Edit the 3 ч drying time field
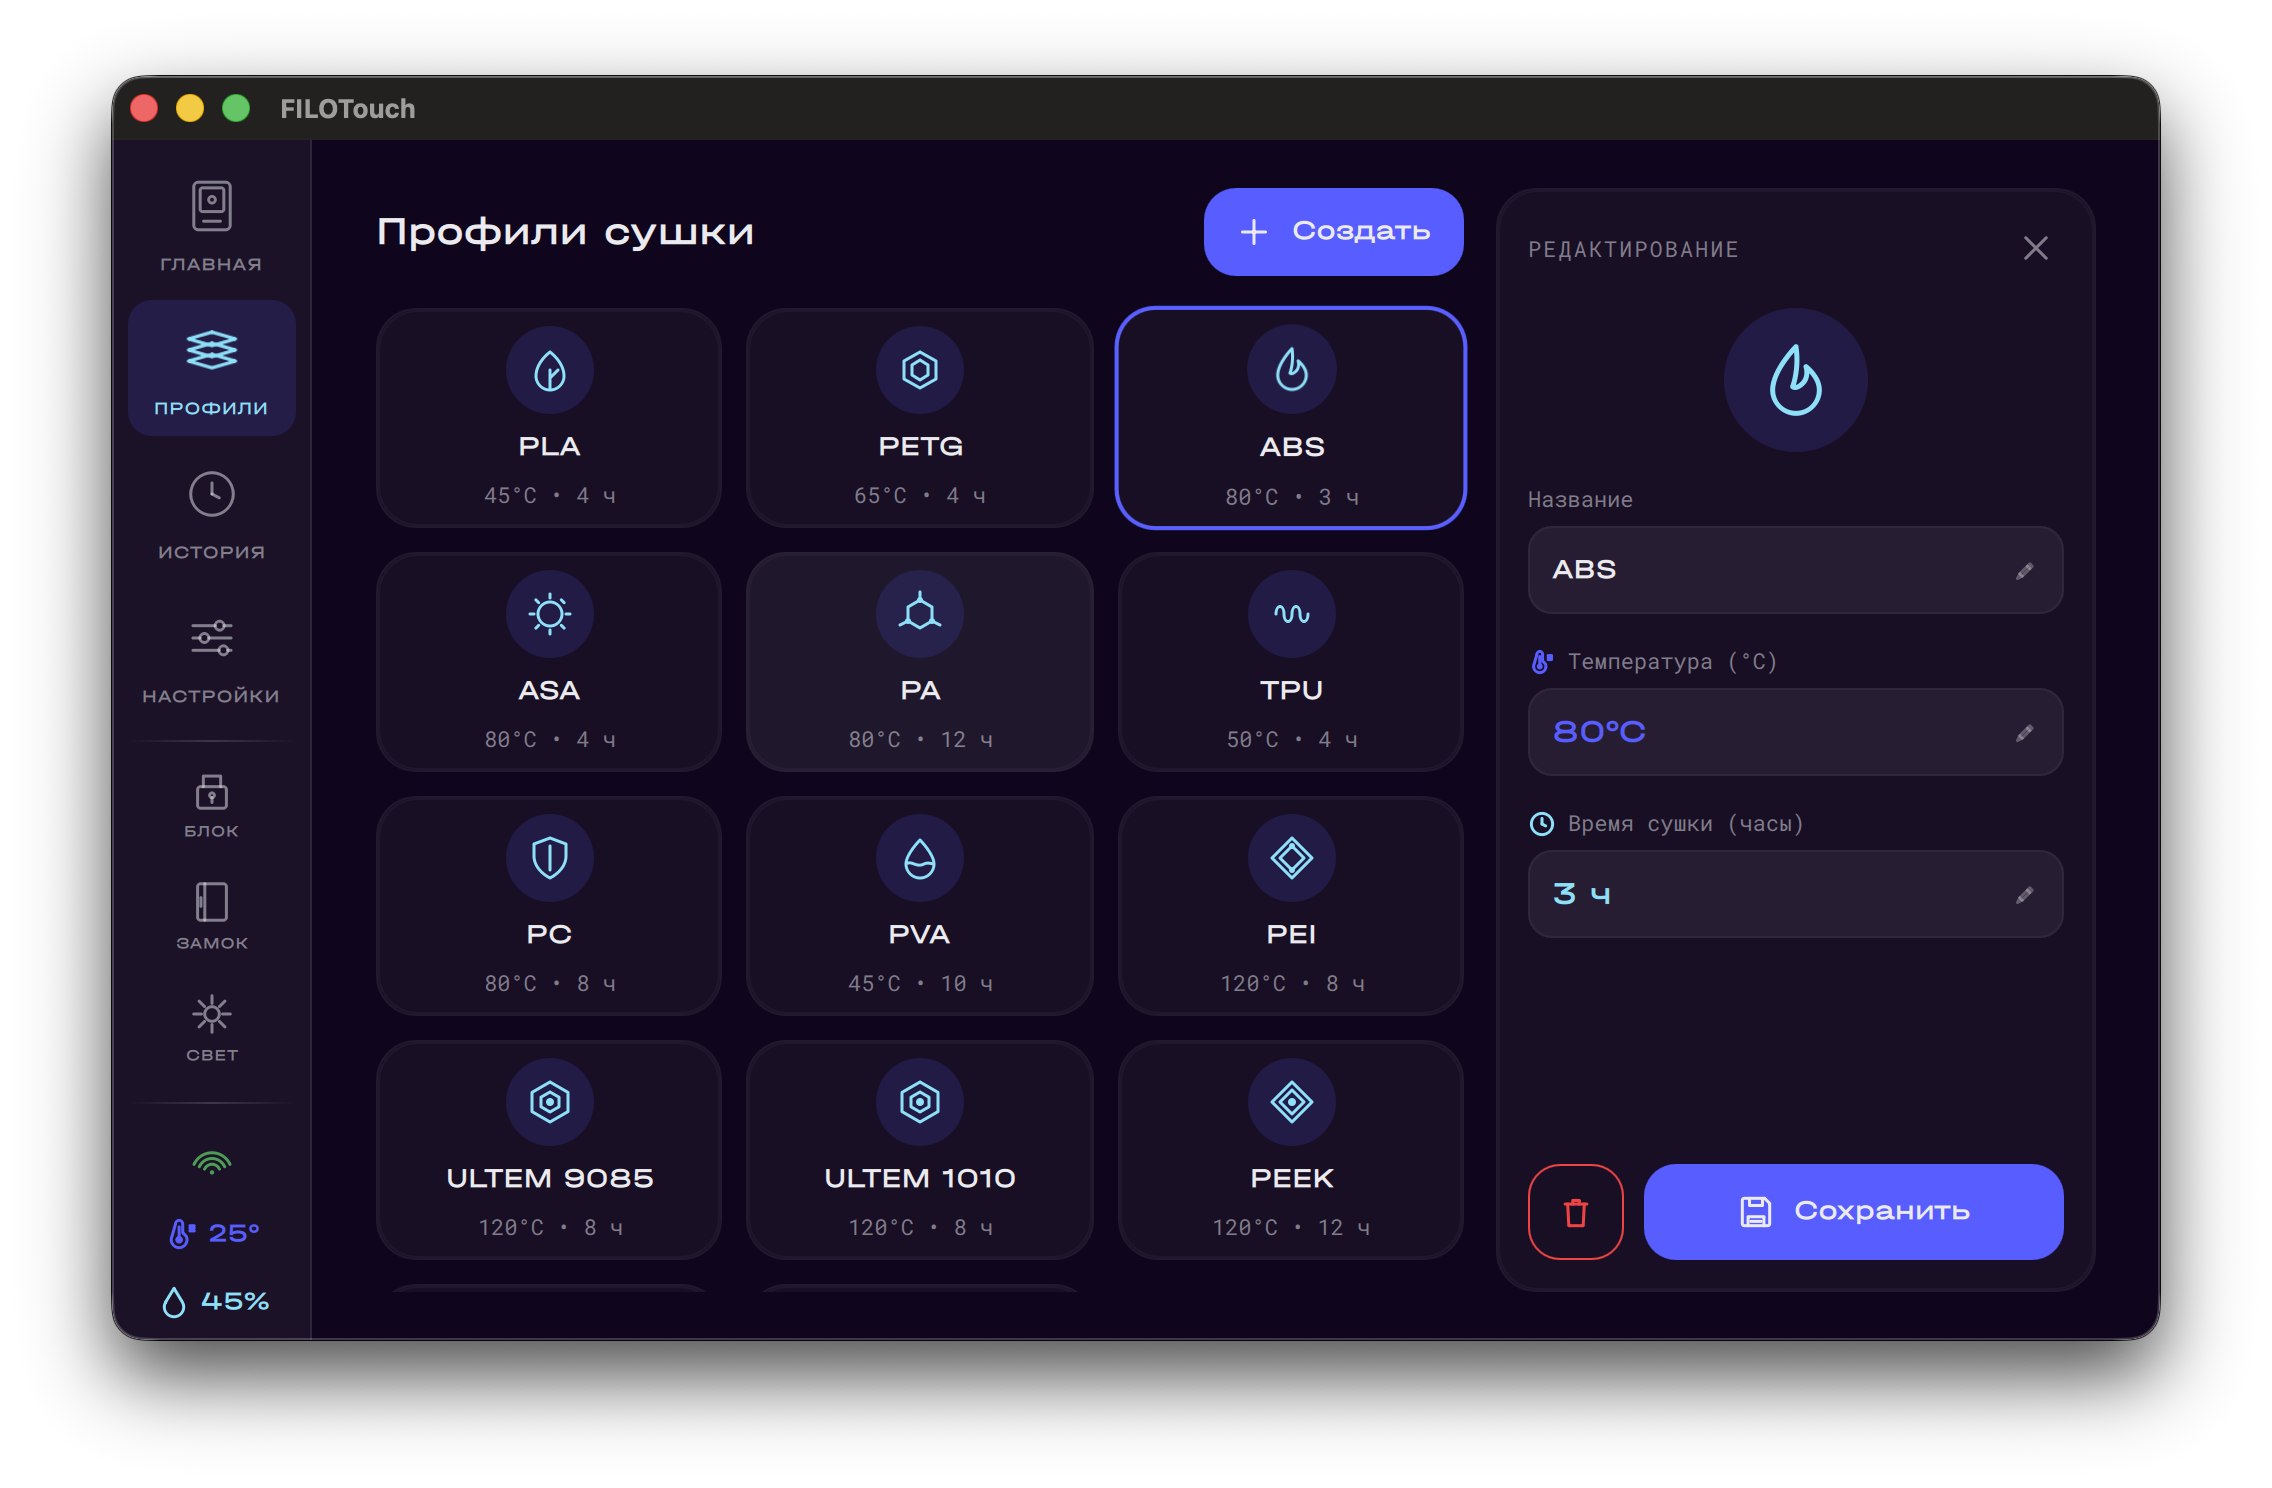Screen dimensions: 2272x1488 click(1794, 894)
